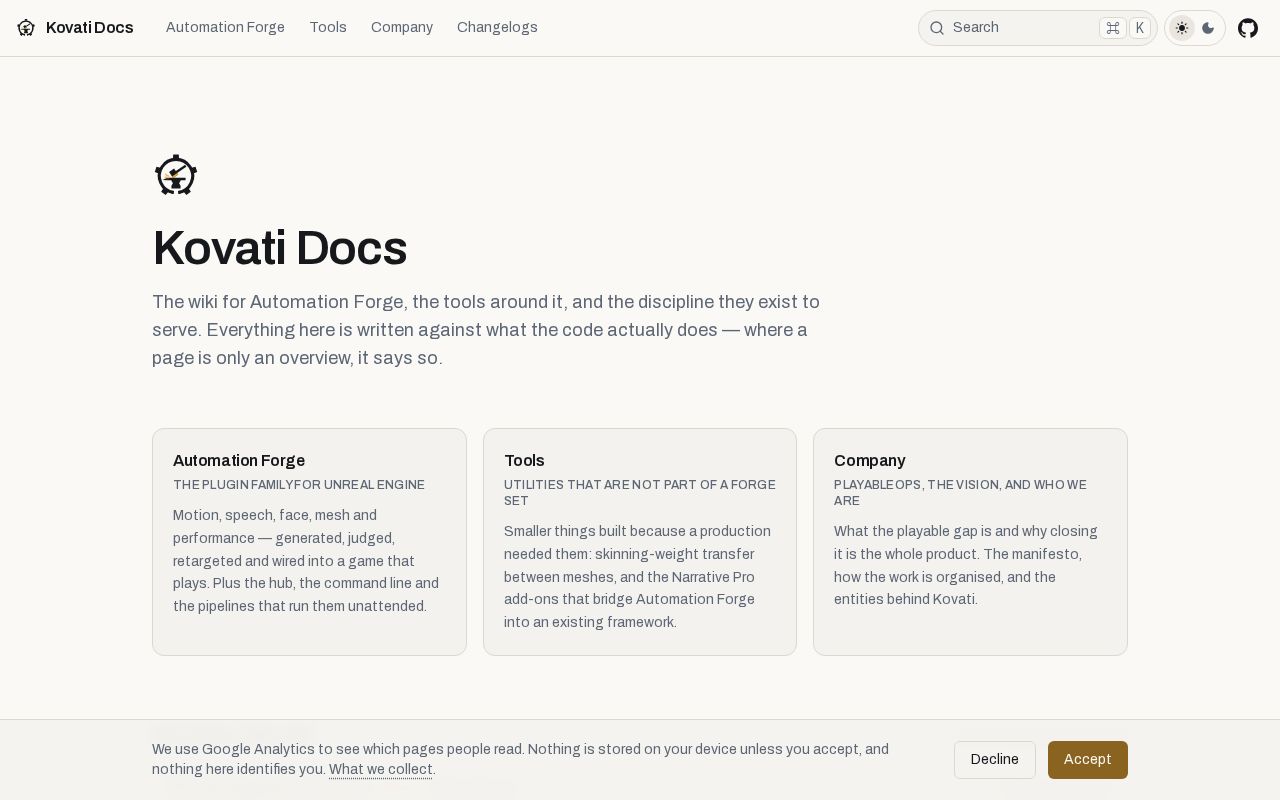Viewport: 1280px width, 800px height.
Task: Open the Changelogs nav item
Action: [x=497, y=28]
